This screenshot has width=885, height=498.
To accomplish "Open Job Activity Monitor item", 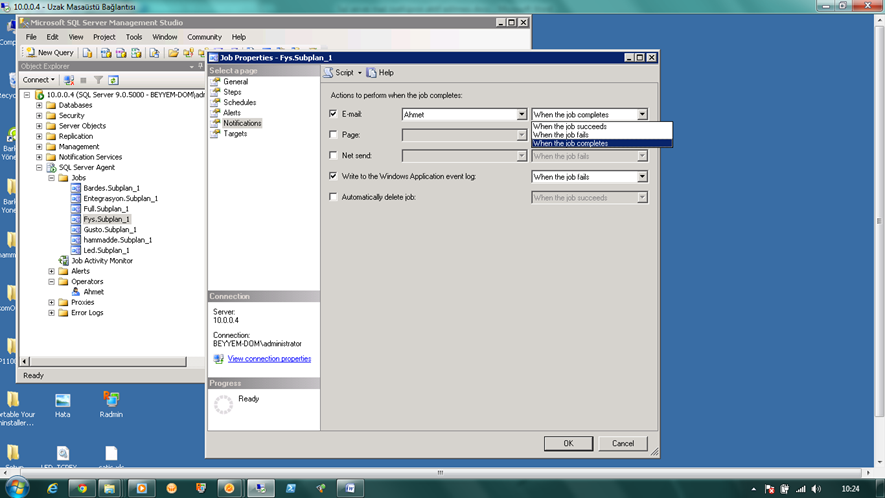I will click(102, 261).
